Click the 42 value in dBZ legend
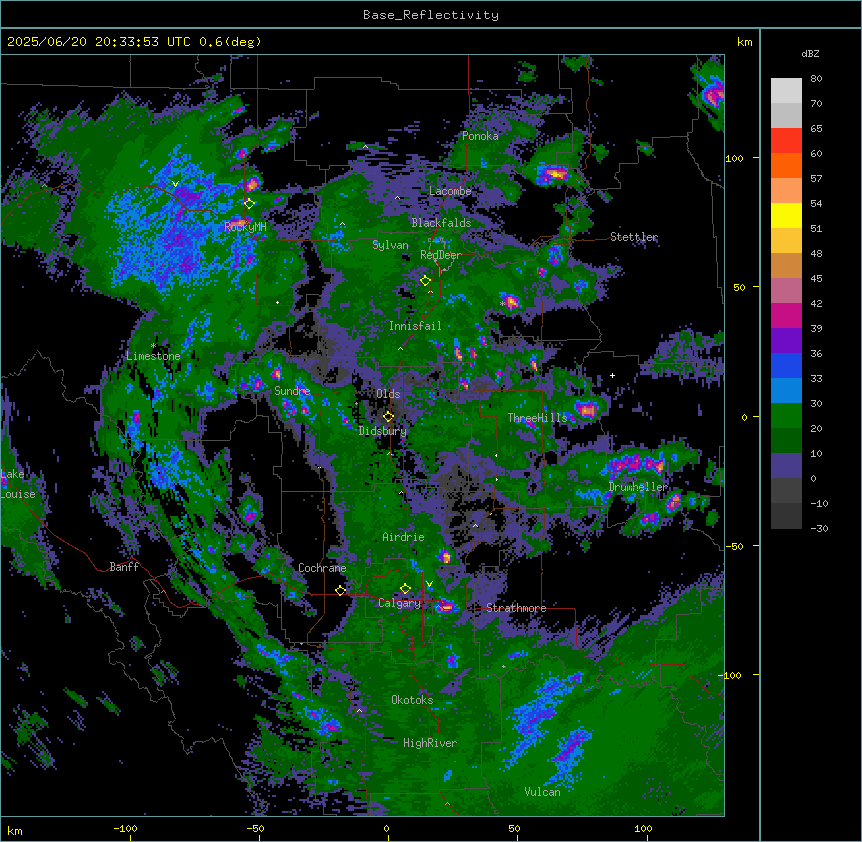This screenshot has height=842, width=862. pos(816,303)
